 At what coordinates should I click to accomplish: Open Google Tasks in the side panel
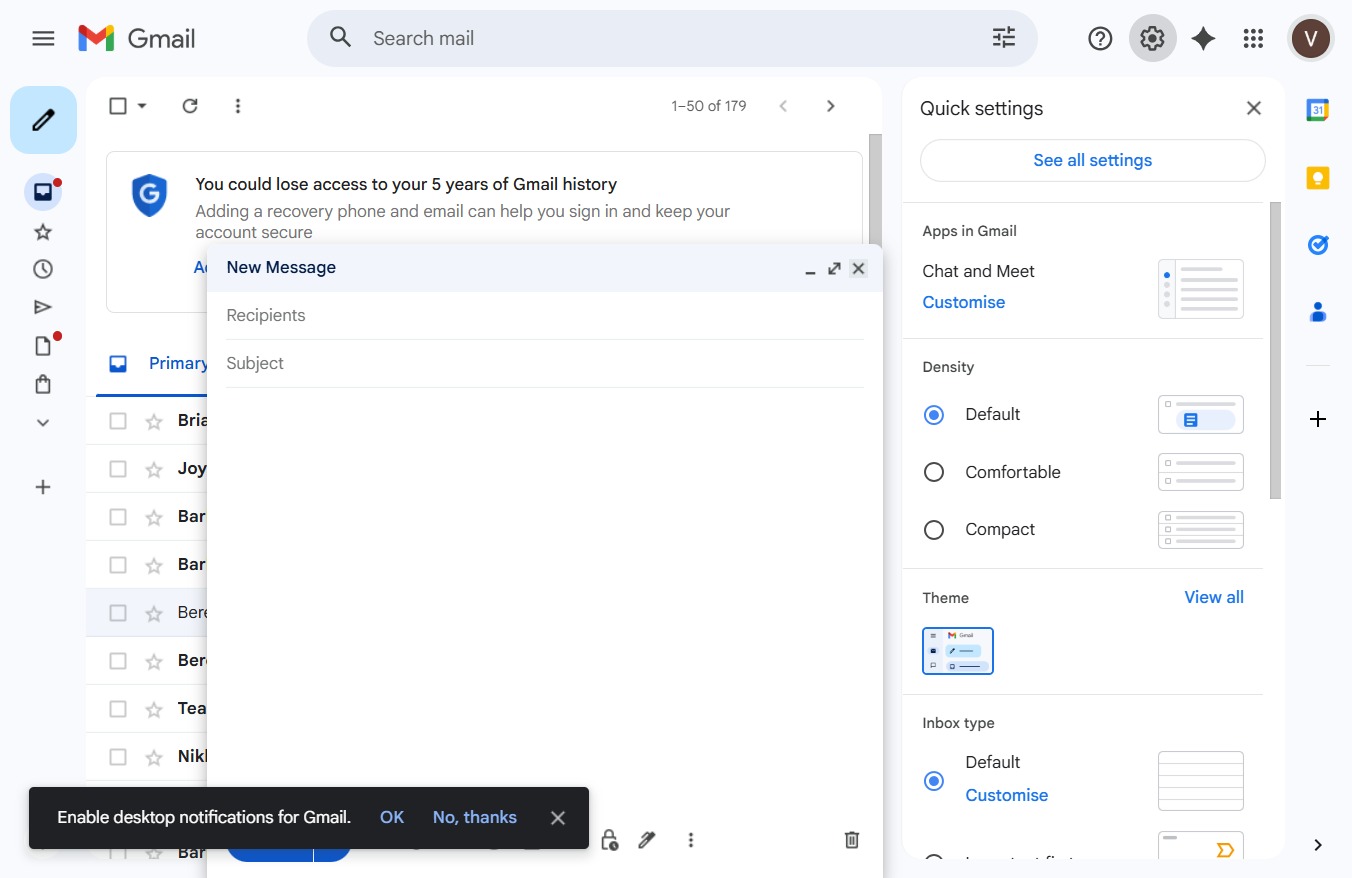[1318, 245]
